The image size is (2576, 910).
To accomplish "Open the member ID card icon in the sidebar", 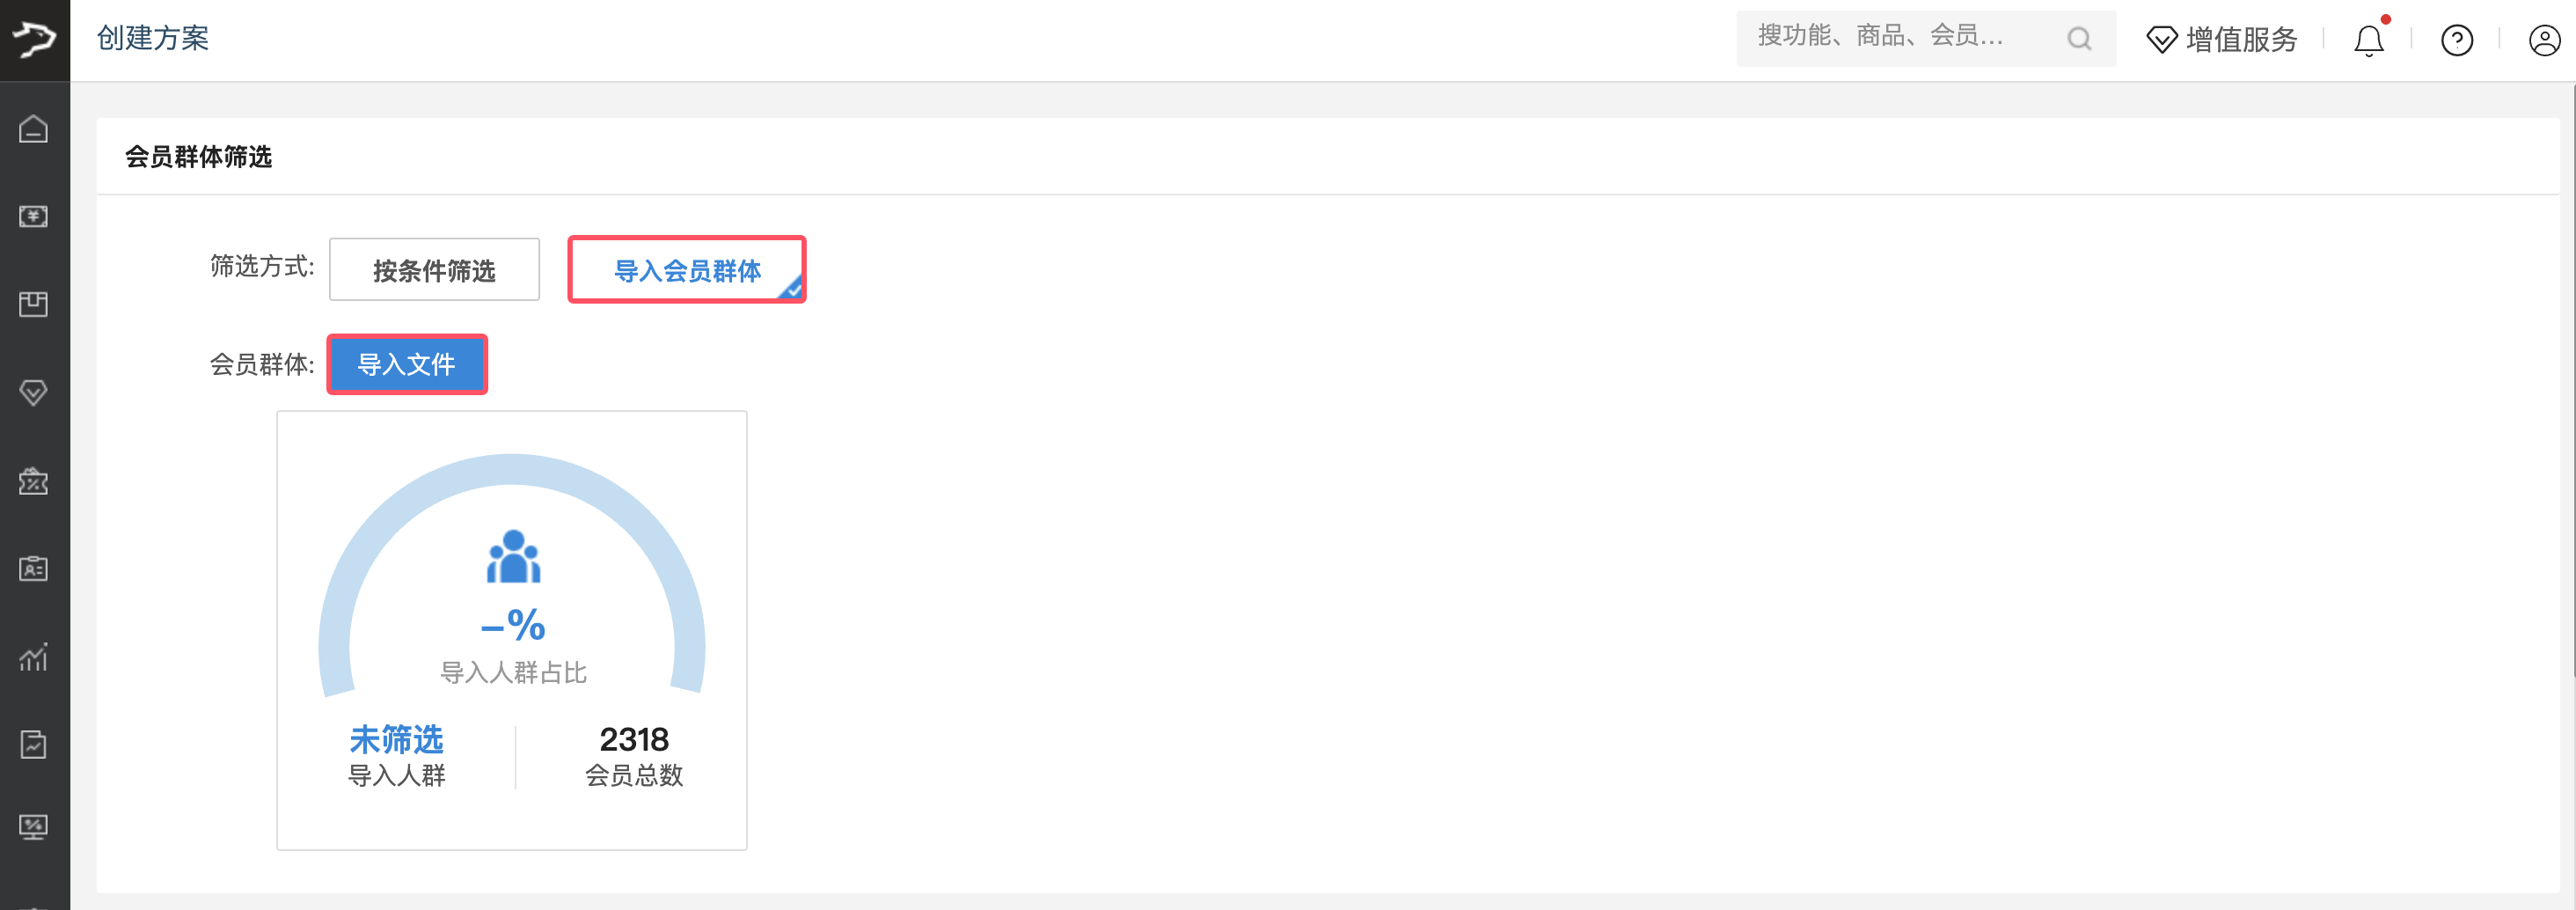I will [34, 569].
